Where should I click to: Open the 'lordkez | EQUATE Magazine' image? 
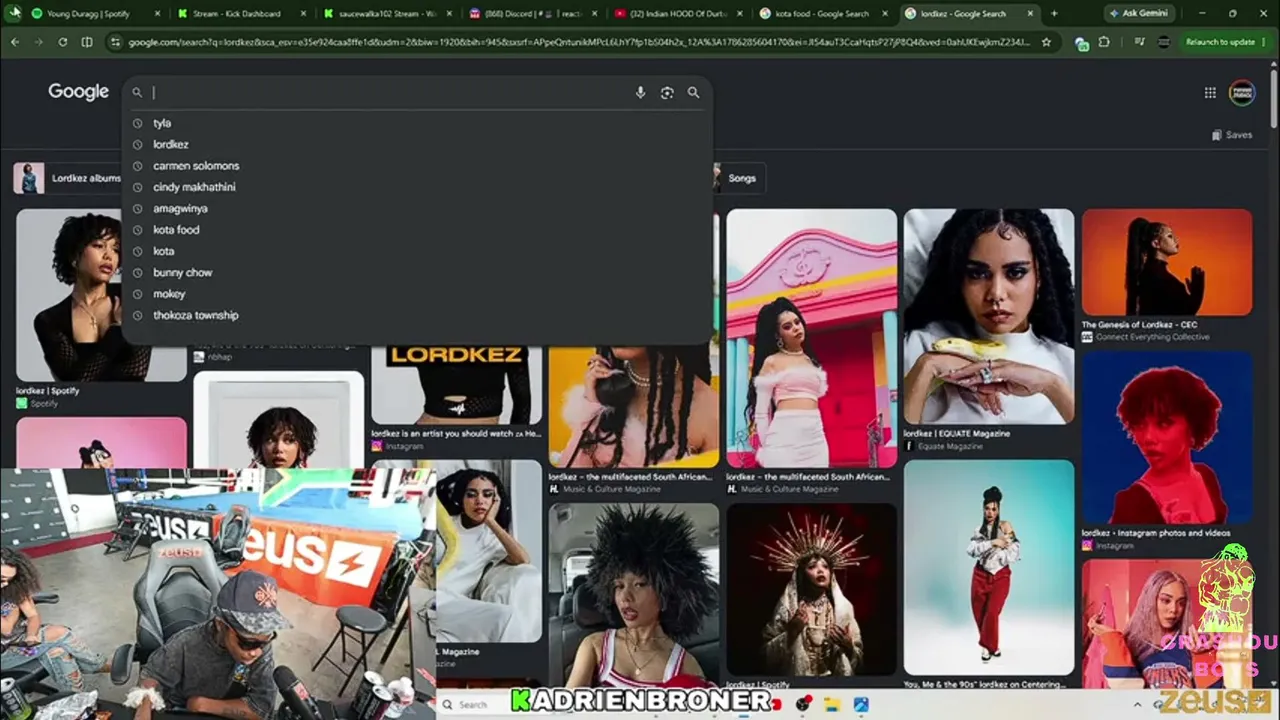(989, 316)
